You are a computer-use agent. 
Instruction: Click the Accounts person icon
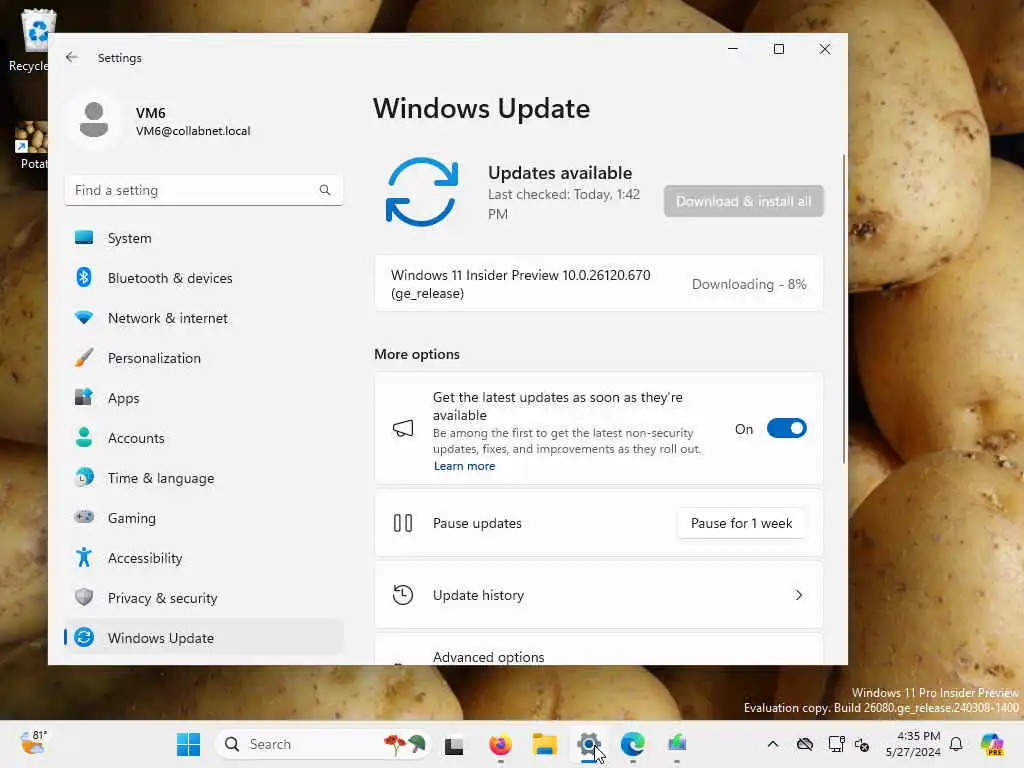(x=84, y=438)
